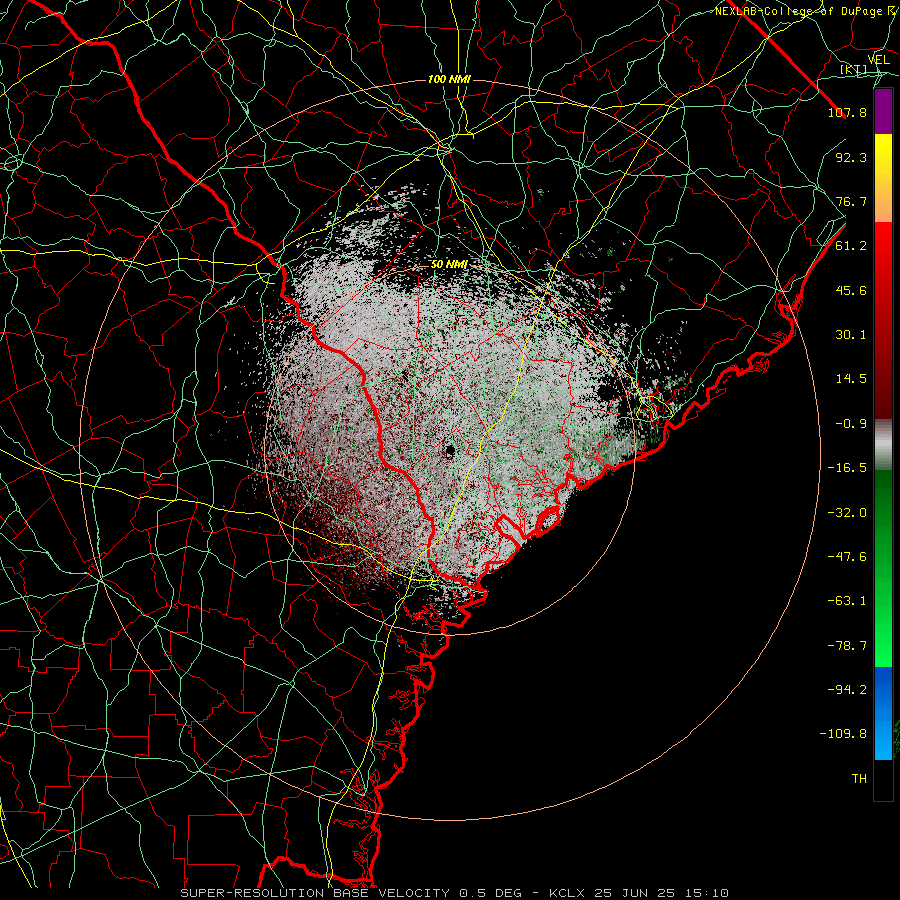Click the VEL legend title
900x900 pixels.
[x=878, y=60]
